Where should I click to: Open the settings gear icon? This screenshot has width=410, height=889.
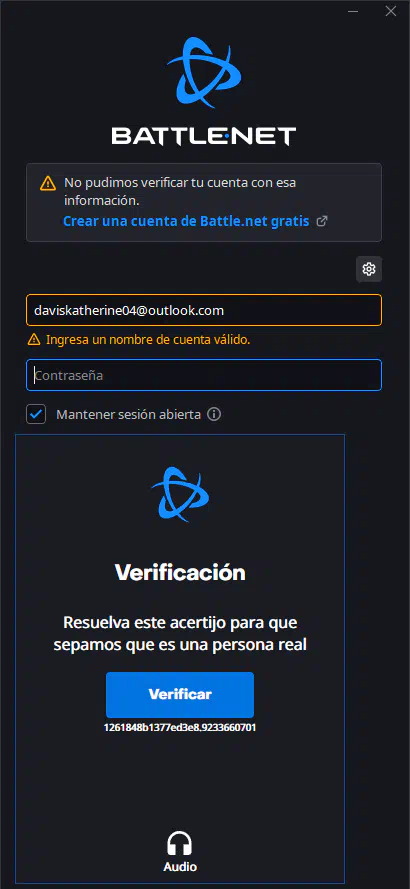click(x=369, y=269)
